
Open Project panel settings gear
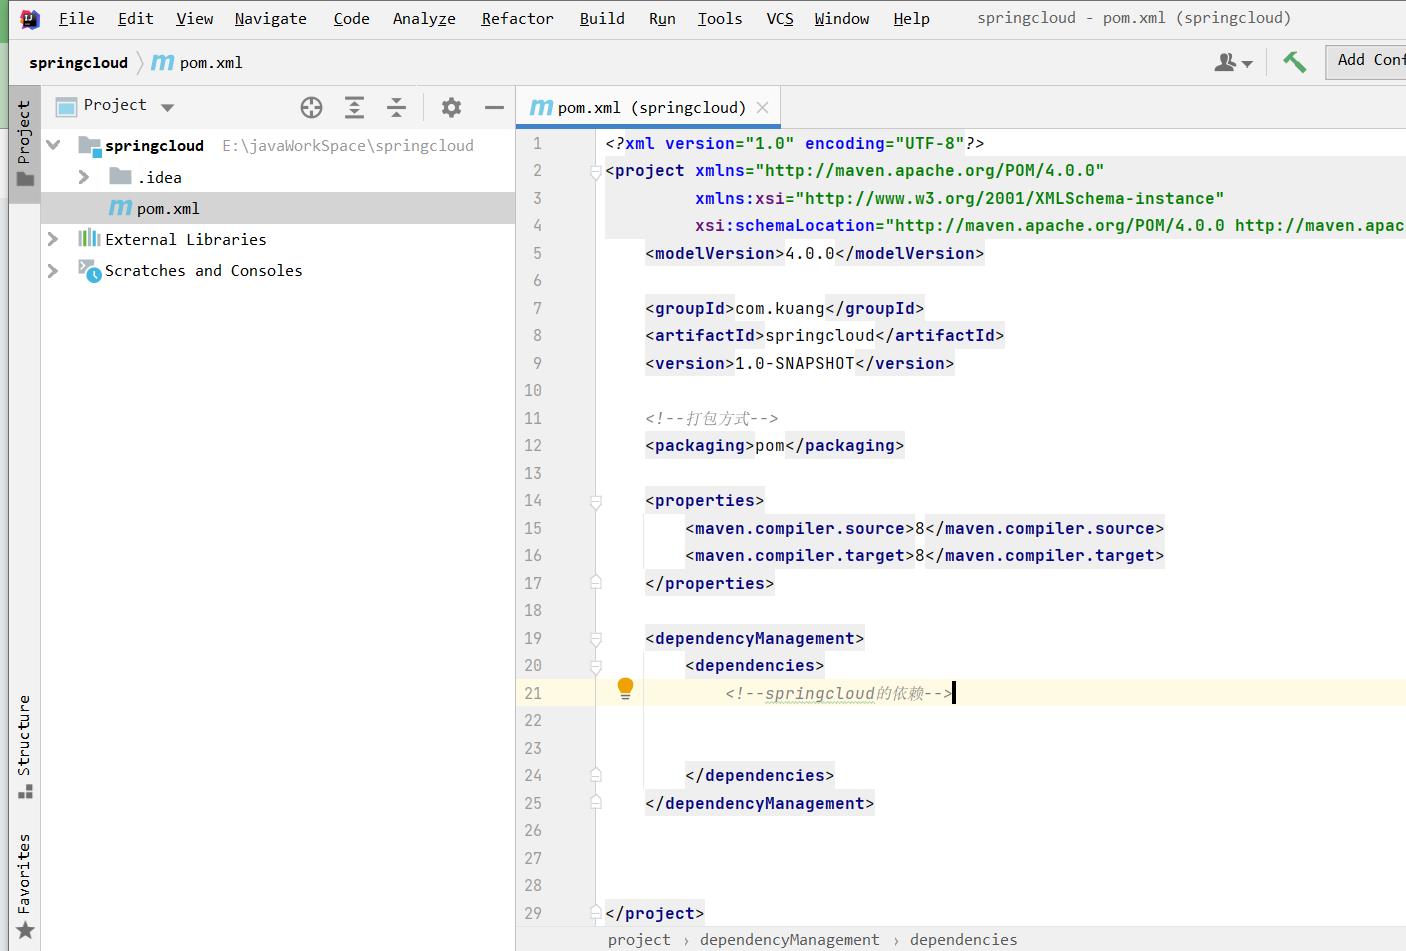click(x=451, y=107)
